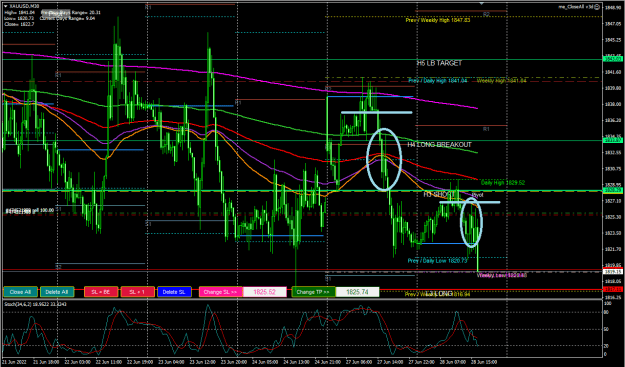Click the Pivot label on the chart
The image size is (625, 367).
pos(477,195)
